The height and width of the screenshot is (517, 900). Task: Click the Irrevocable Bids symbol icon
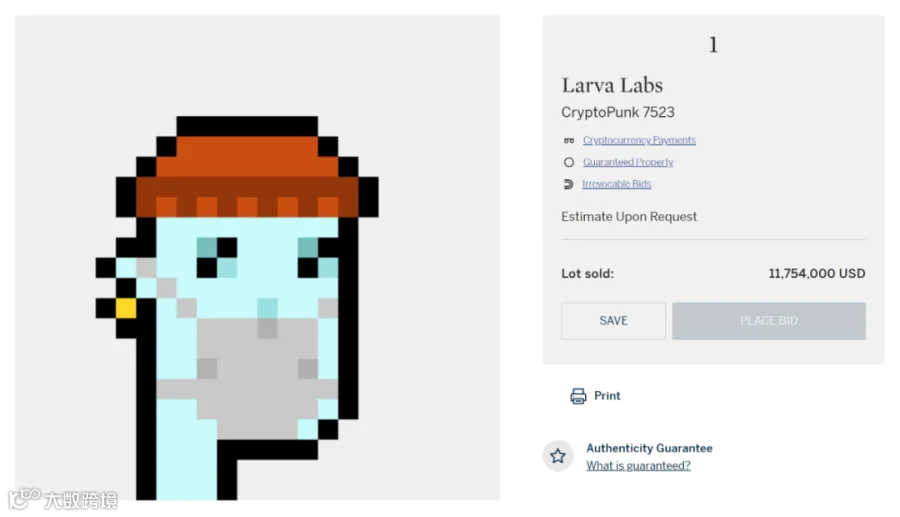click(568, 184)
